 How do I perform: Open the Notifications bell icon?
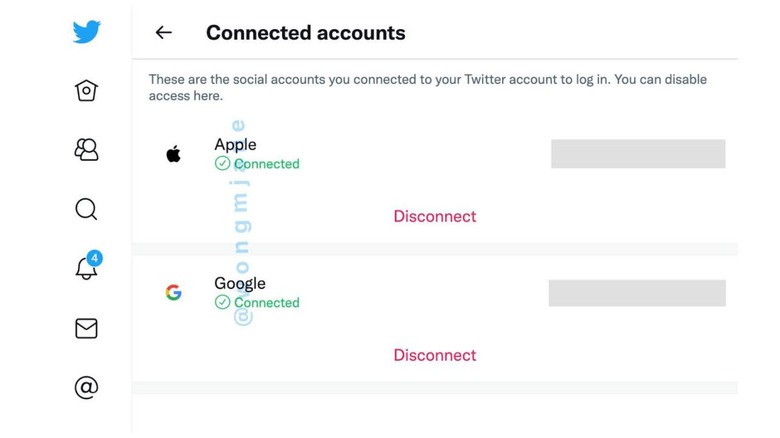pos(86,268)
